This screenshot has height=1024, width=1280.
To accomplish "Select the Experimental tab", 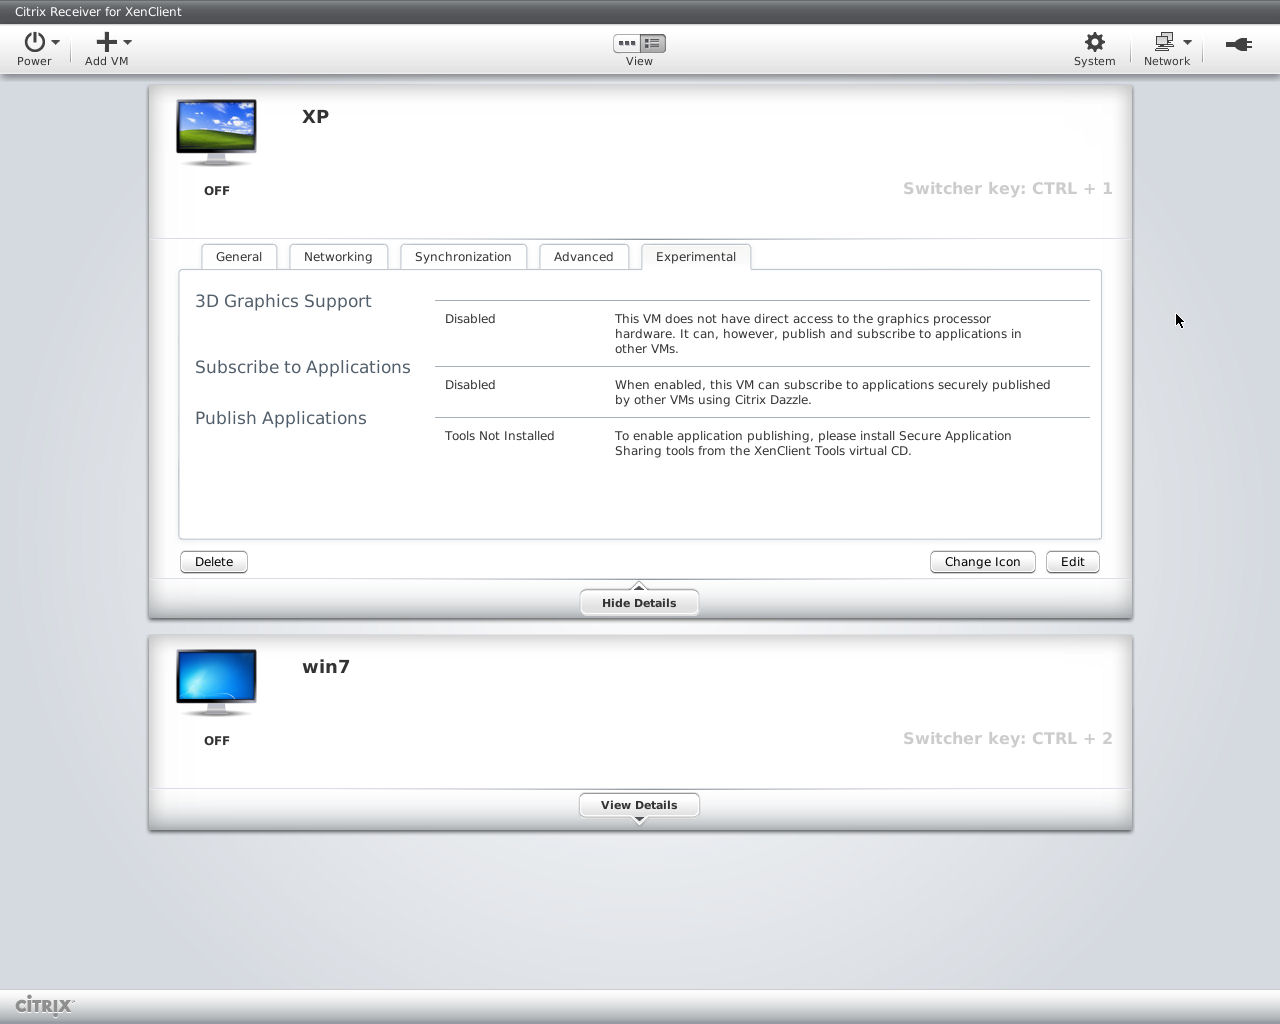I will 696,257.
